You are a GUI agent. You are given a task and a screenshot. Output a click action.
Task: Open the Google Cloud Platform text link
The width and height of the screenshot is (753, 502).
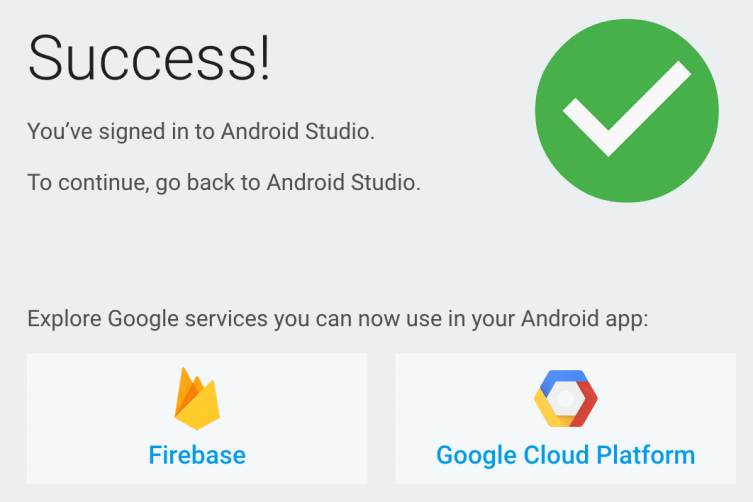[x=565, y=455]
